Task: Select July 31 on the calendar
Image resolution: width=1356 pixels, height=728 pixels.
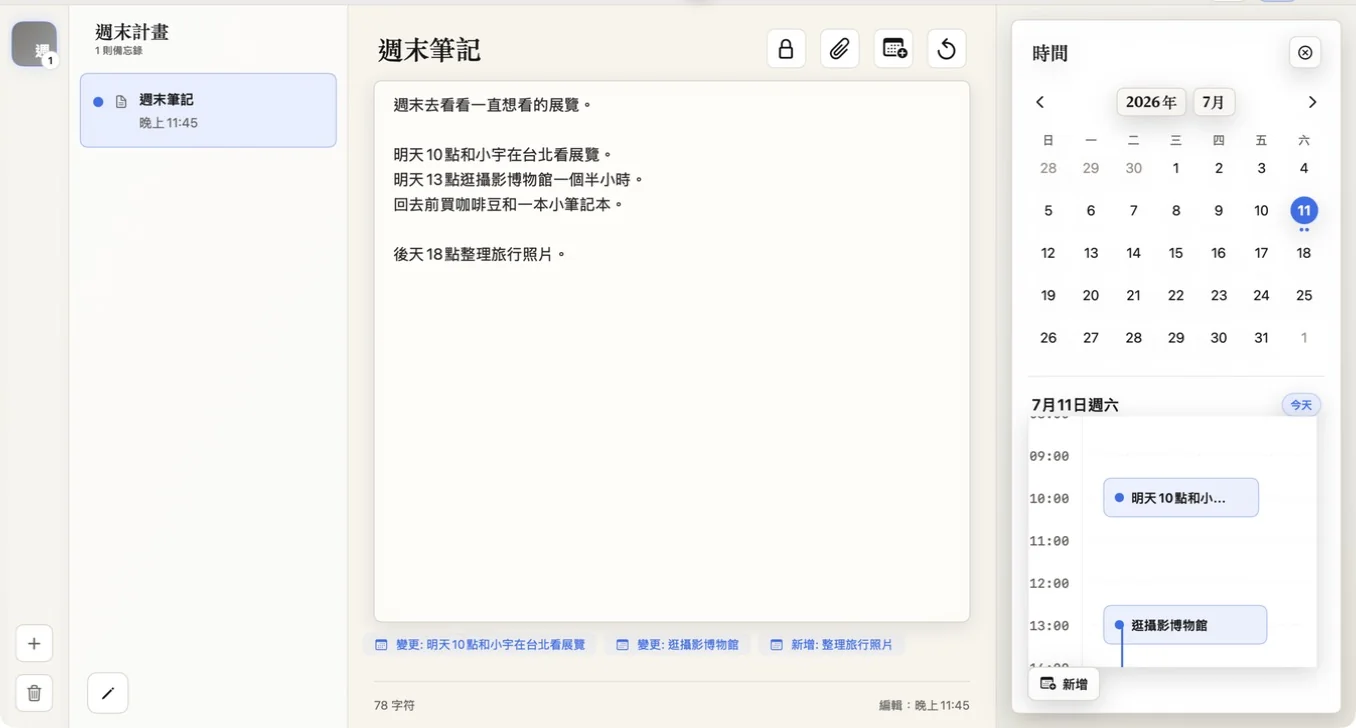Action: (1261, 338)
